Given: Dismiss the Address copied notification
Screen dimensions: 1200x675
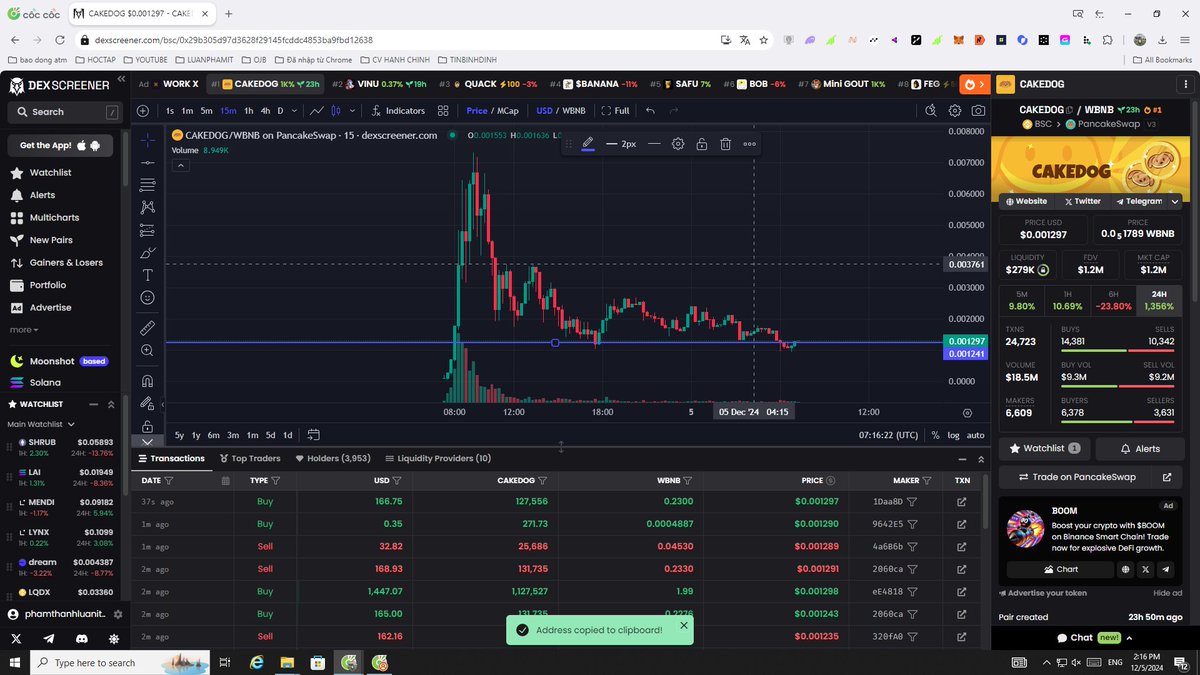Looking at the screenshot, I should pyautogui.click(x=684, y=625).
